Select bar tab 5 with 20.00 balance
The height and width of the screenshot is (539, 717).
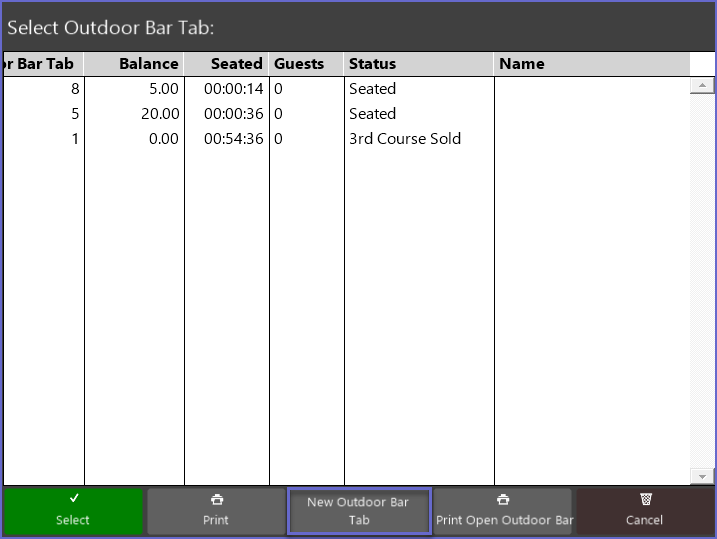coord(300,114)
